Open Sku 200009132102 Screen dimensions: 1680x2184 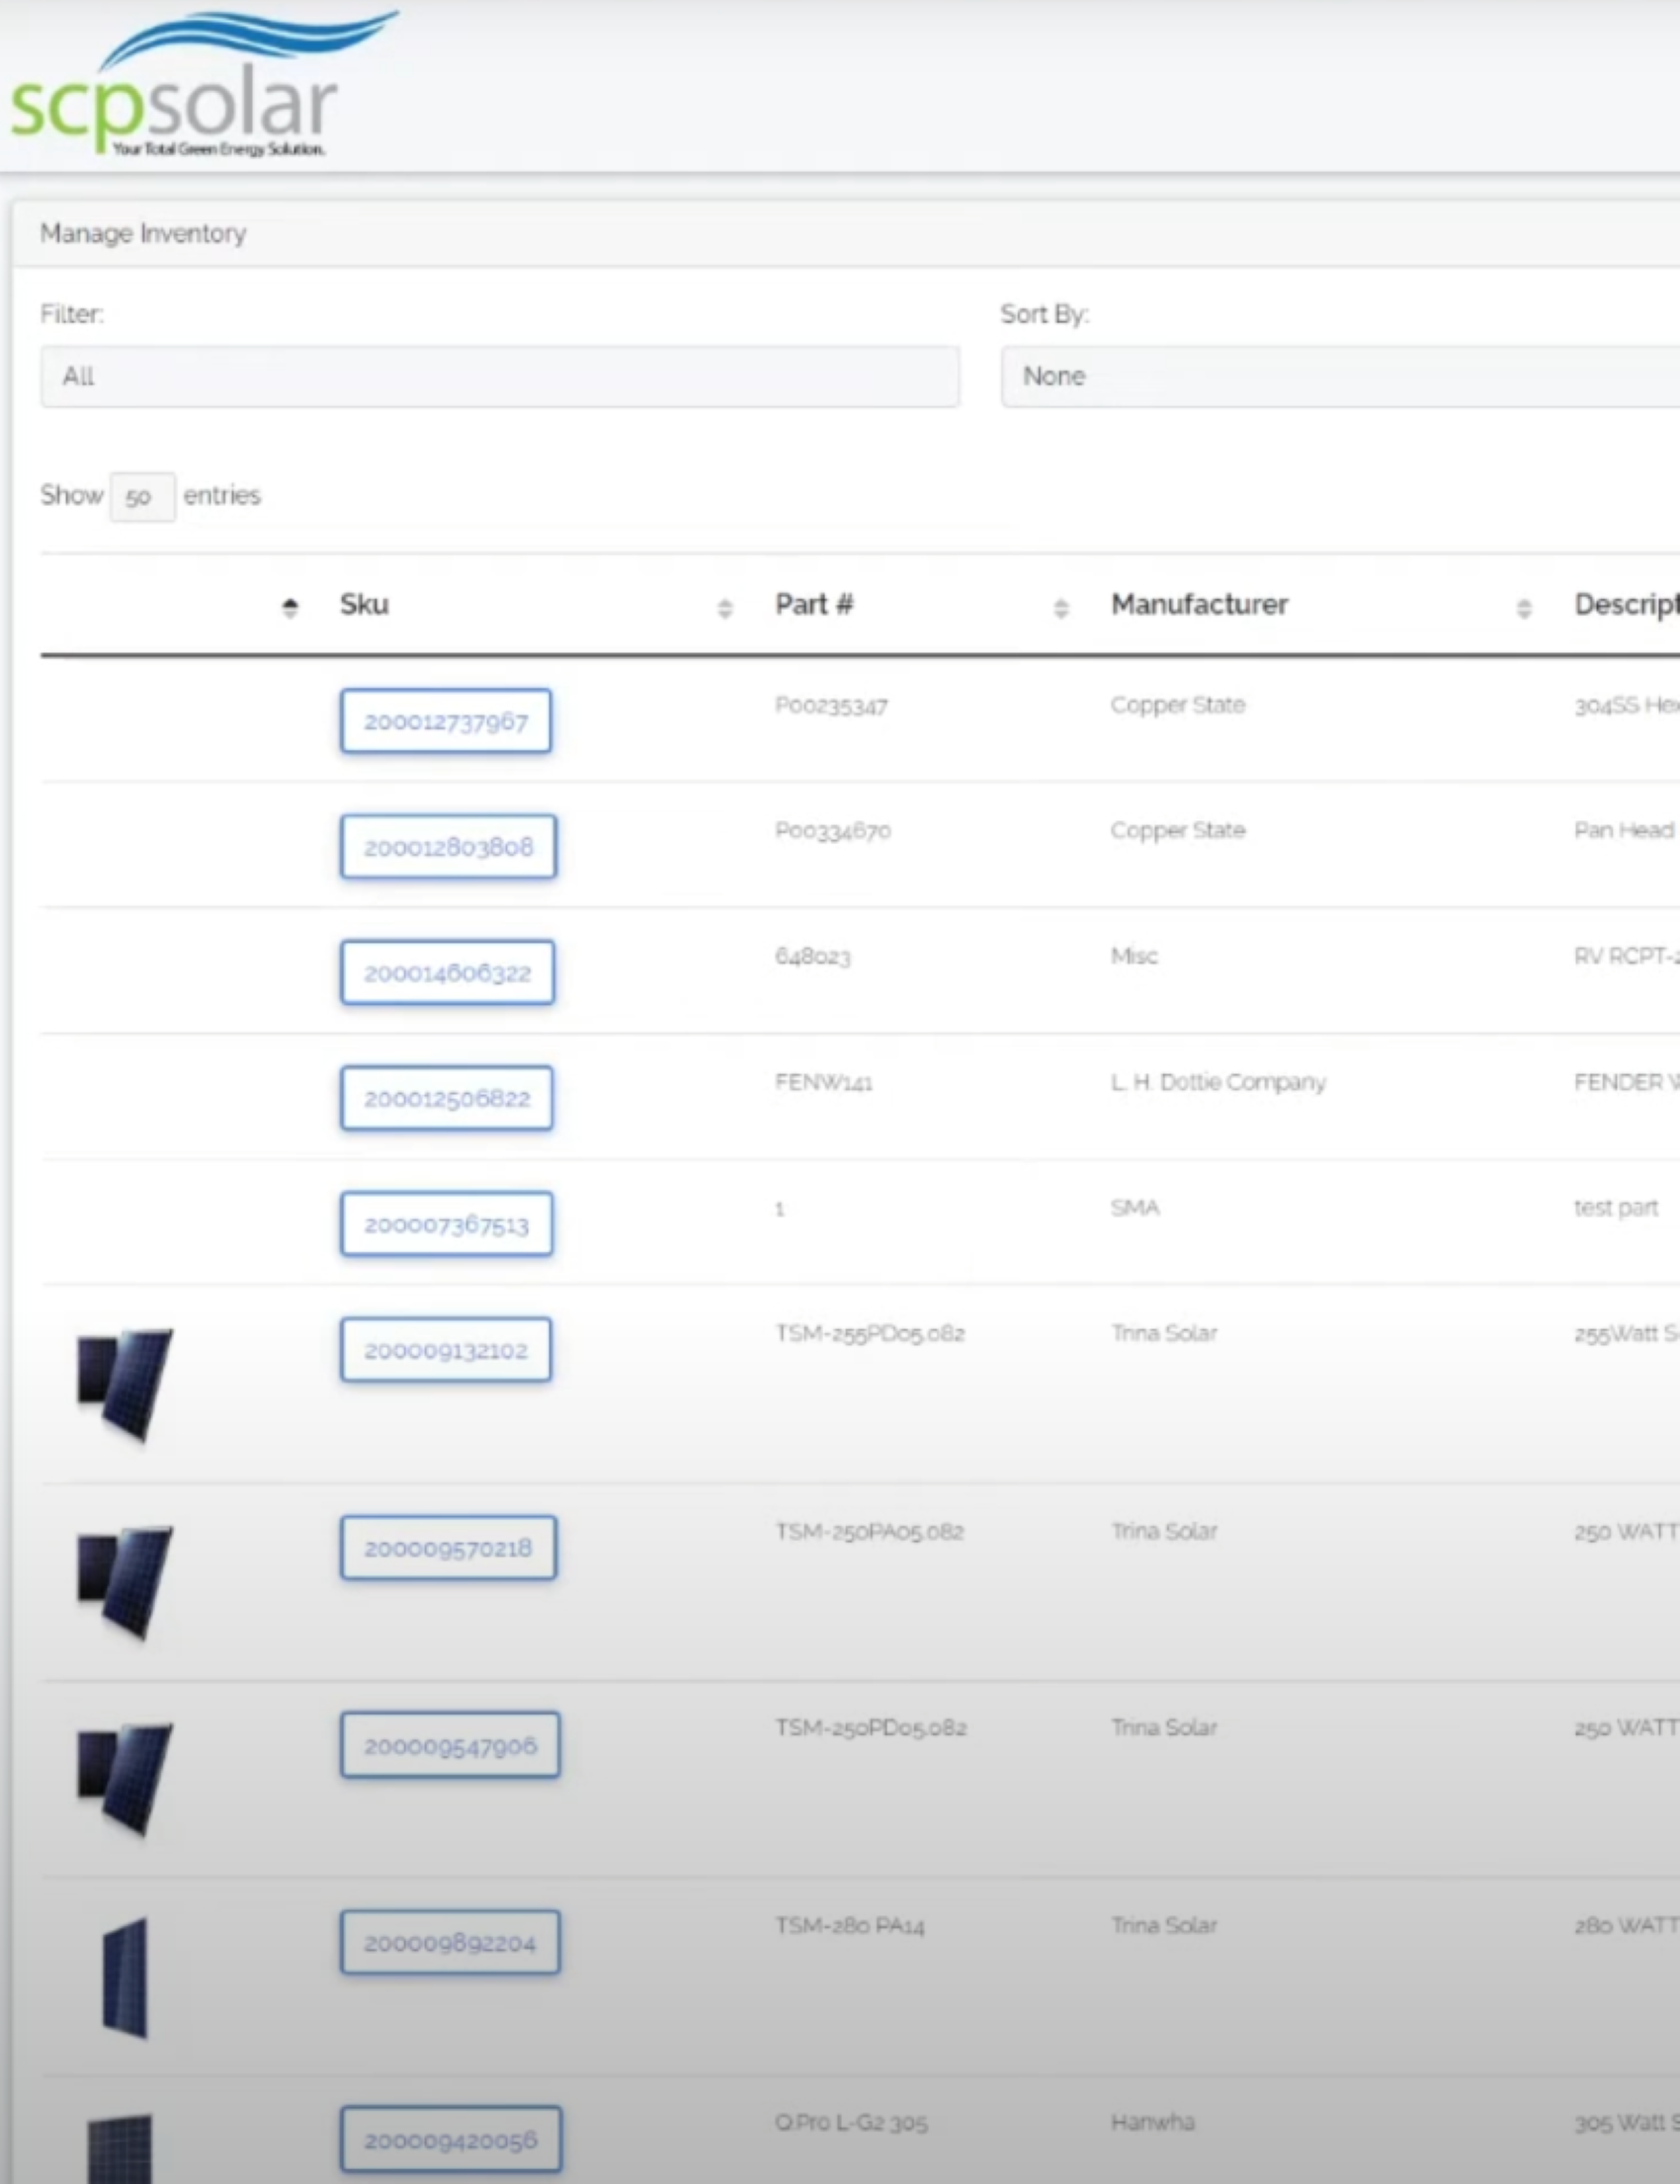click(446, 1350)
